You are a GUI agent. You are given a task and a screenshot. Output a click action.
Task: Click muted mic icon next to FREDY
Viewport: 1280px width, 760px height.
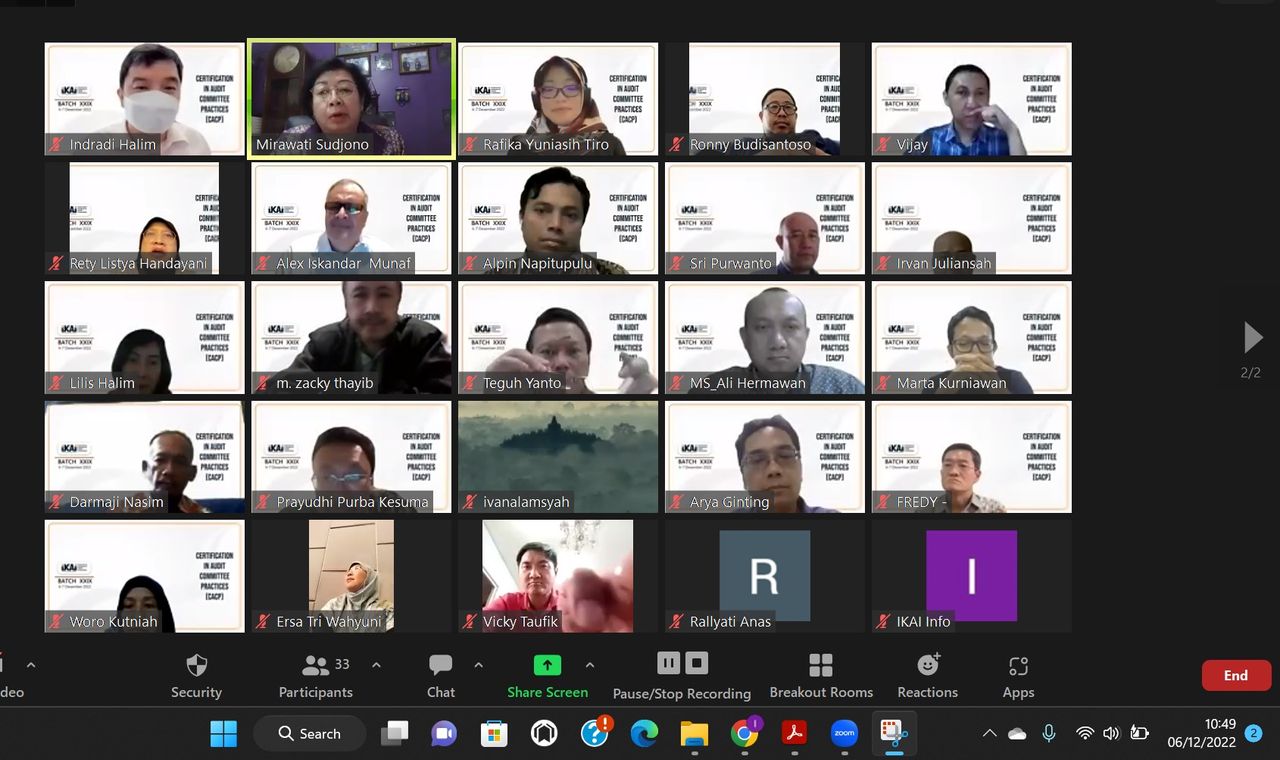(x=884, y=502)
